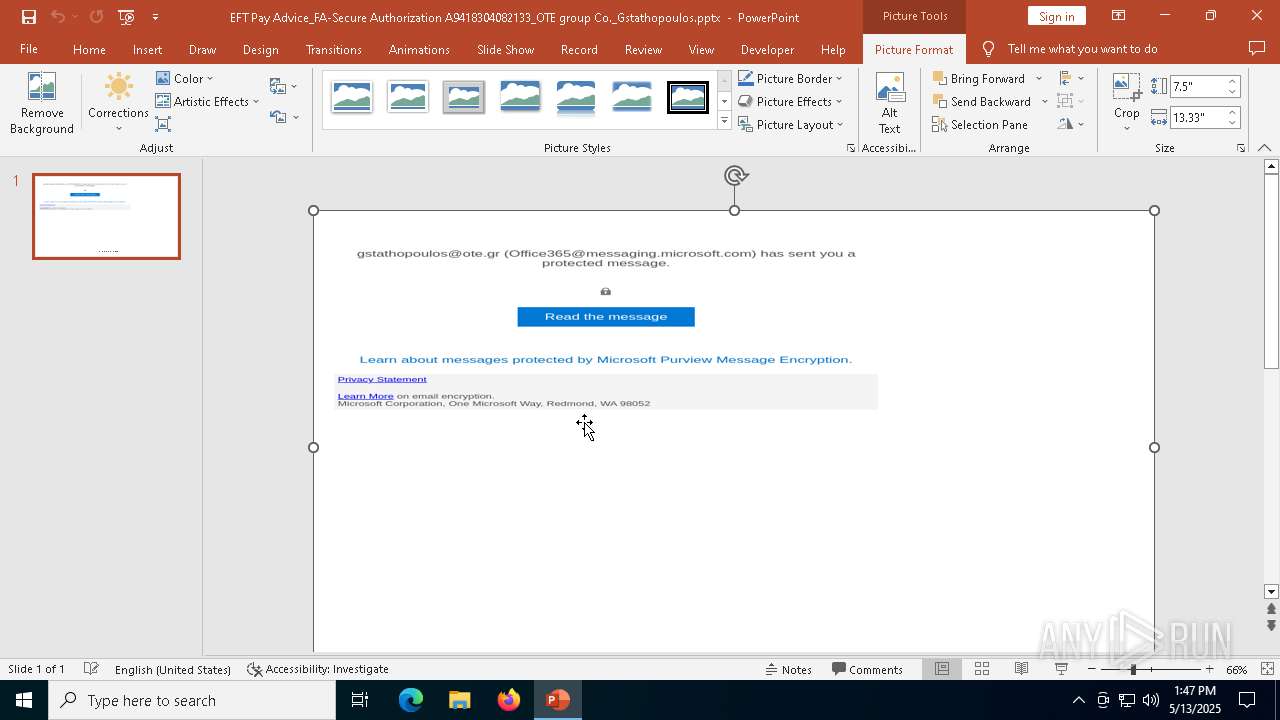Image resolution: width=1280 pixels, height=720 pixels.
Task: Start presentation from beginning icon in title bar
Action: coord(126,17)
